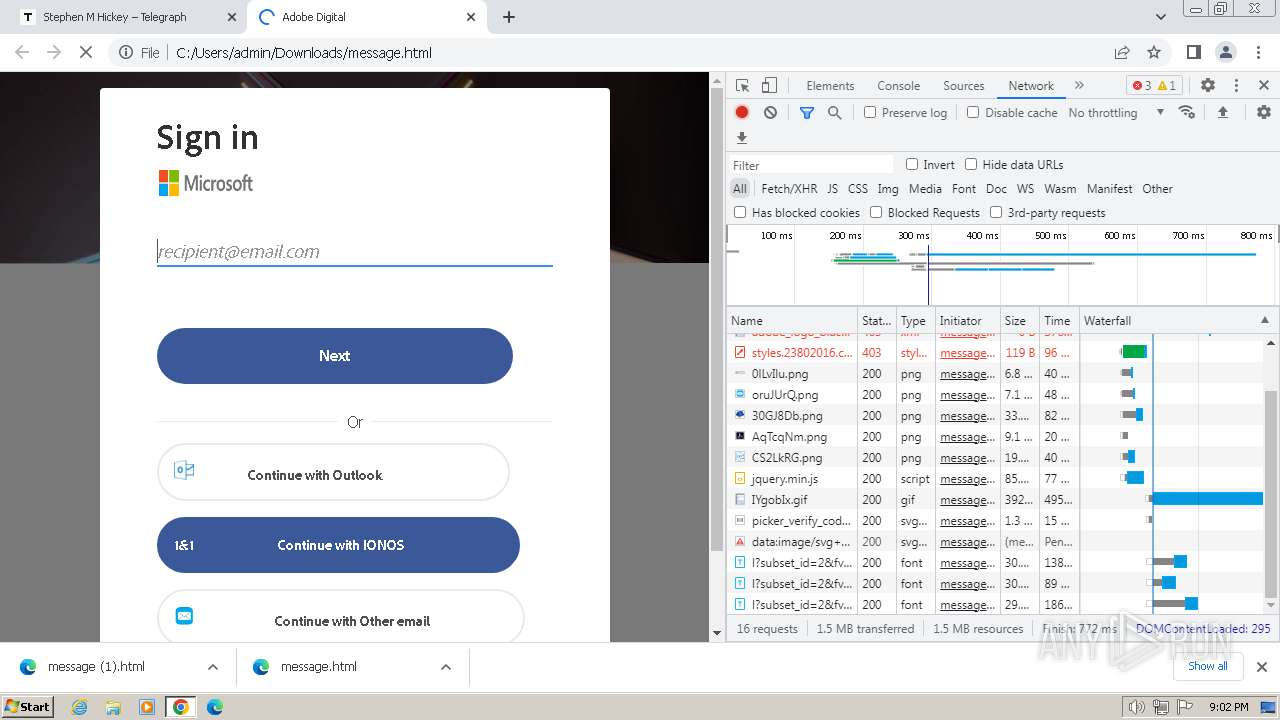Open DevTools three-dot customize menu
Image resolution: width=1280 pixels, height=720 pixels.
click(1236, 86)
